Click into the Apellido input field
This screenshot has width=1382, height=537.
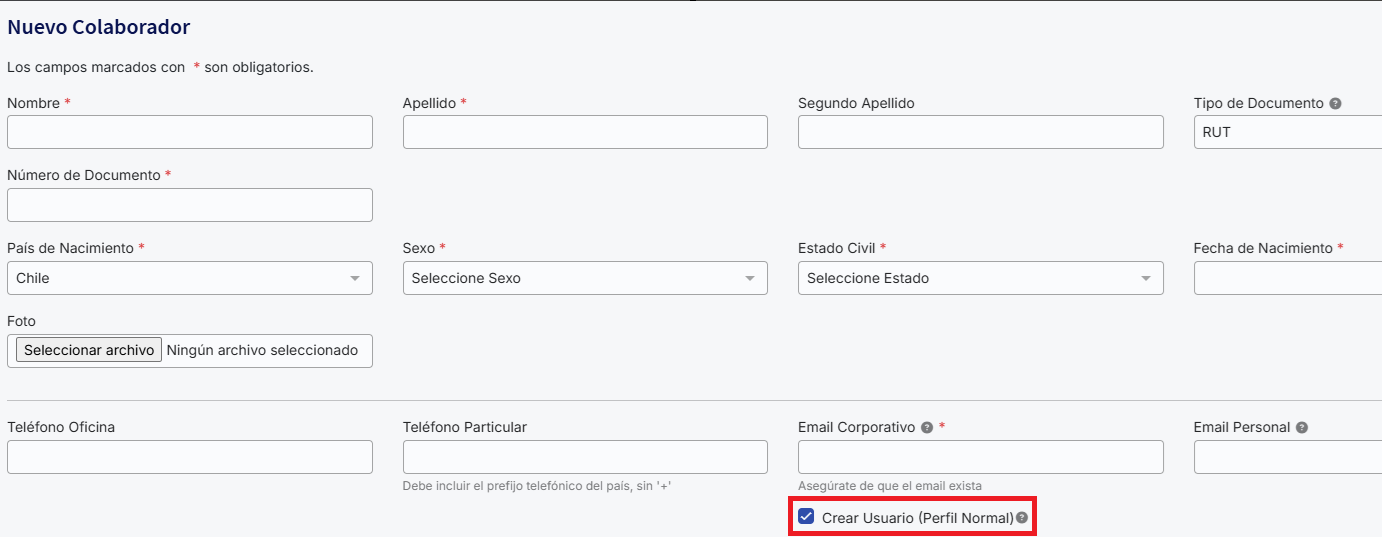[585, 132]
